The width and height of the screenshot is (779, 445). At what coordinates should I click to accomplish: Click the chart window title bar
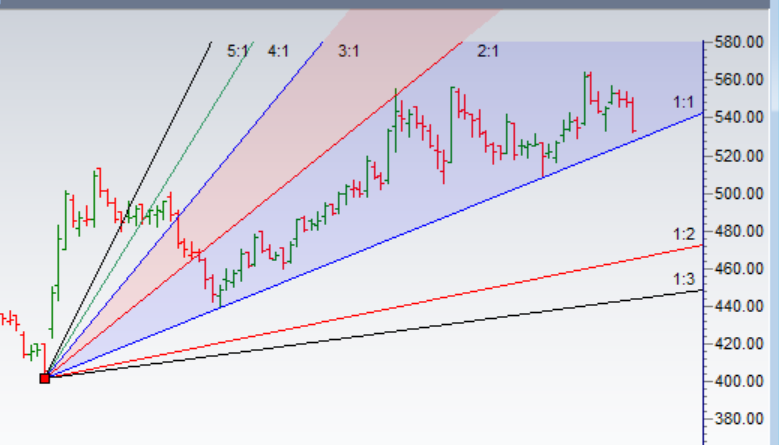[x=389, y=5]
